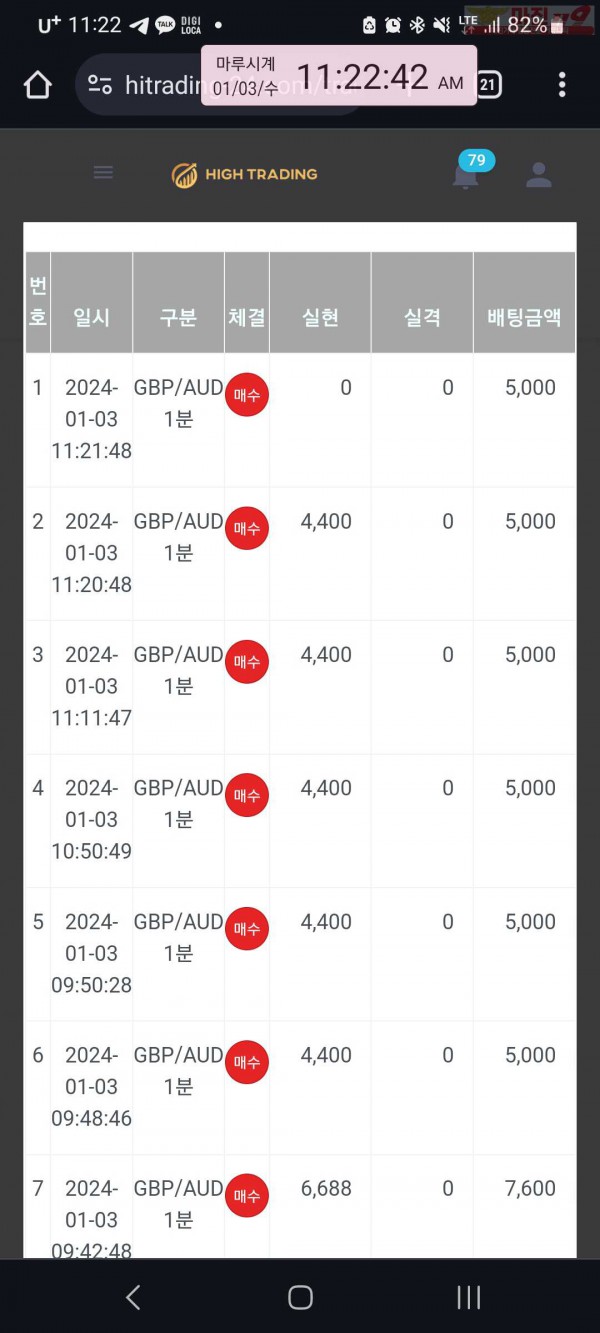Tap the red 매수 badge in row 7

tap(246, 1195)
